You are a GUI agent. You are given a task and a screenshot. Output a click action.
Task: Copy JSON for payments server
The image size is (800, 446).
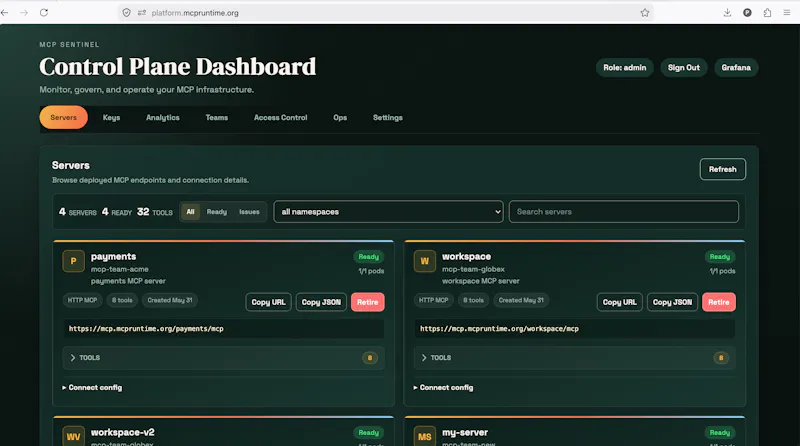(321, 302)
